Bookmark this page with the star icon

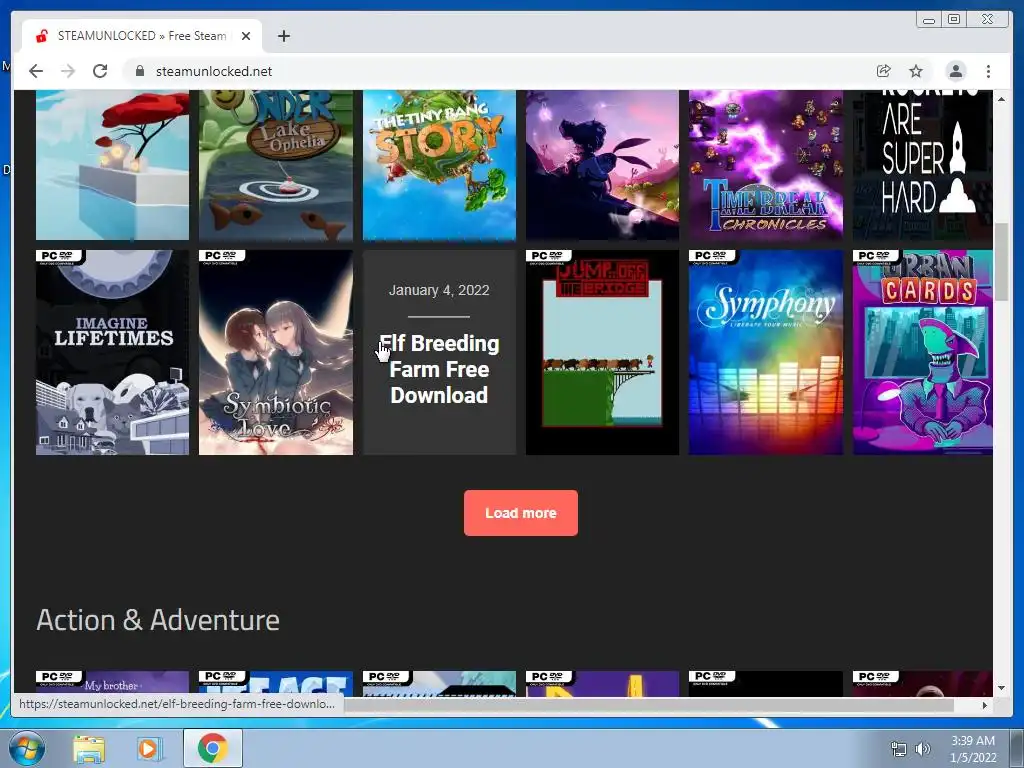[x=916, y=71]
